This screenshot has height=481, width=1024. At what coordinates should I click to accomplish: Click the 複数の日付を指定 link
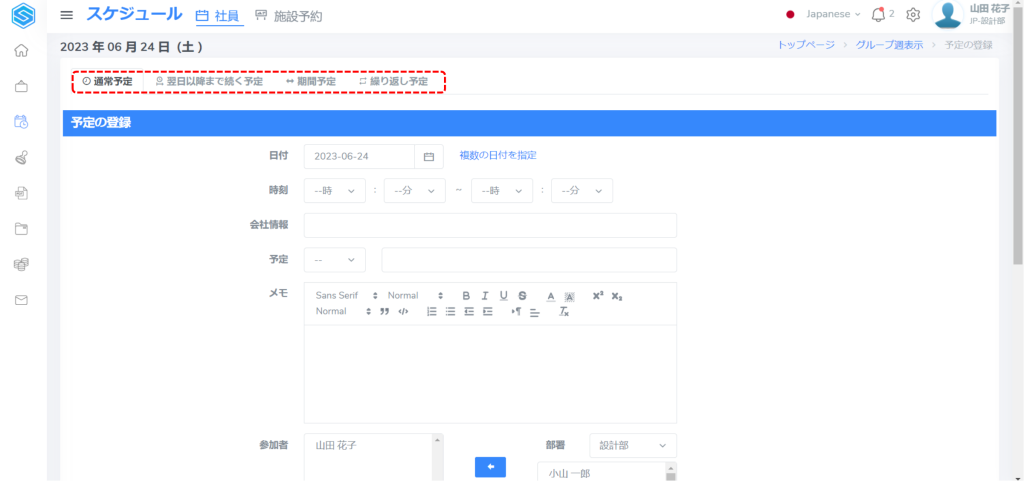[498, 156]
